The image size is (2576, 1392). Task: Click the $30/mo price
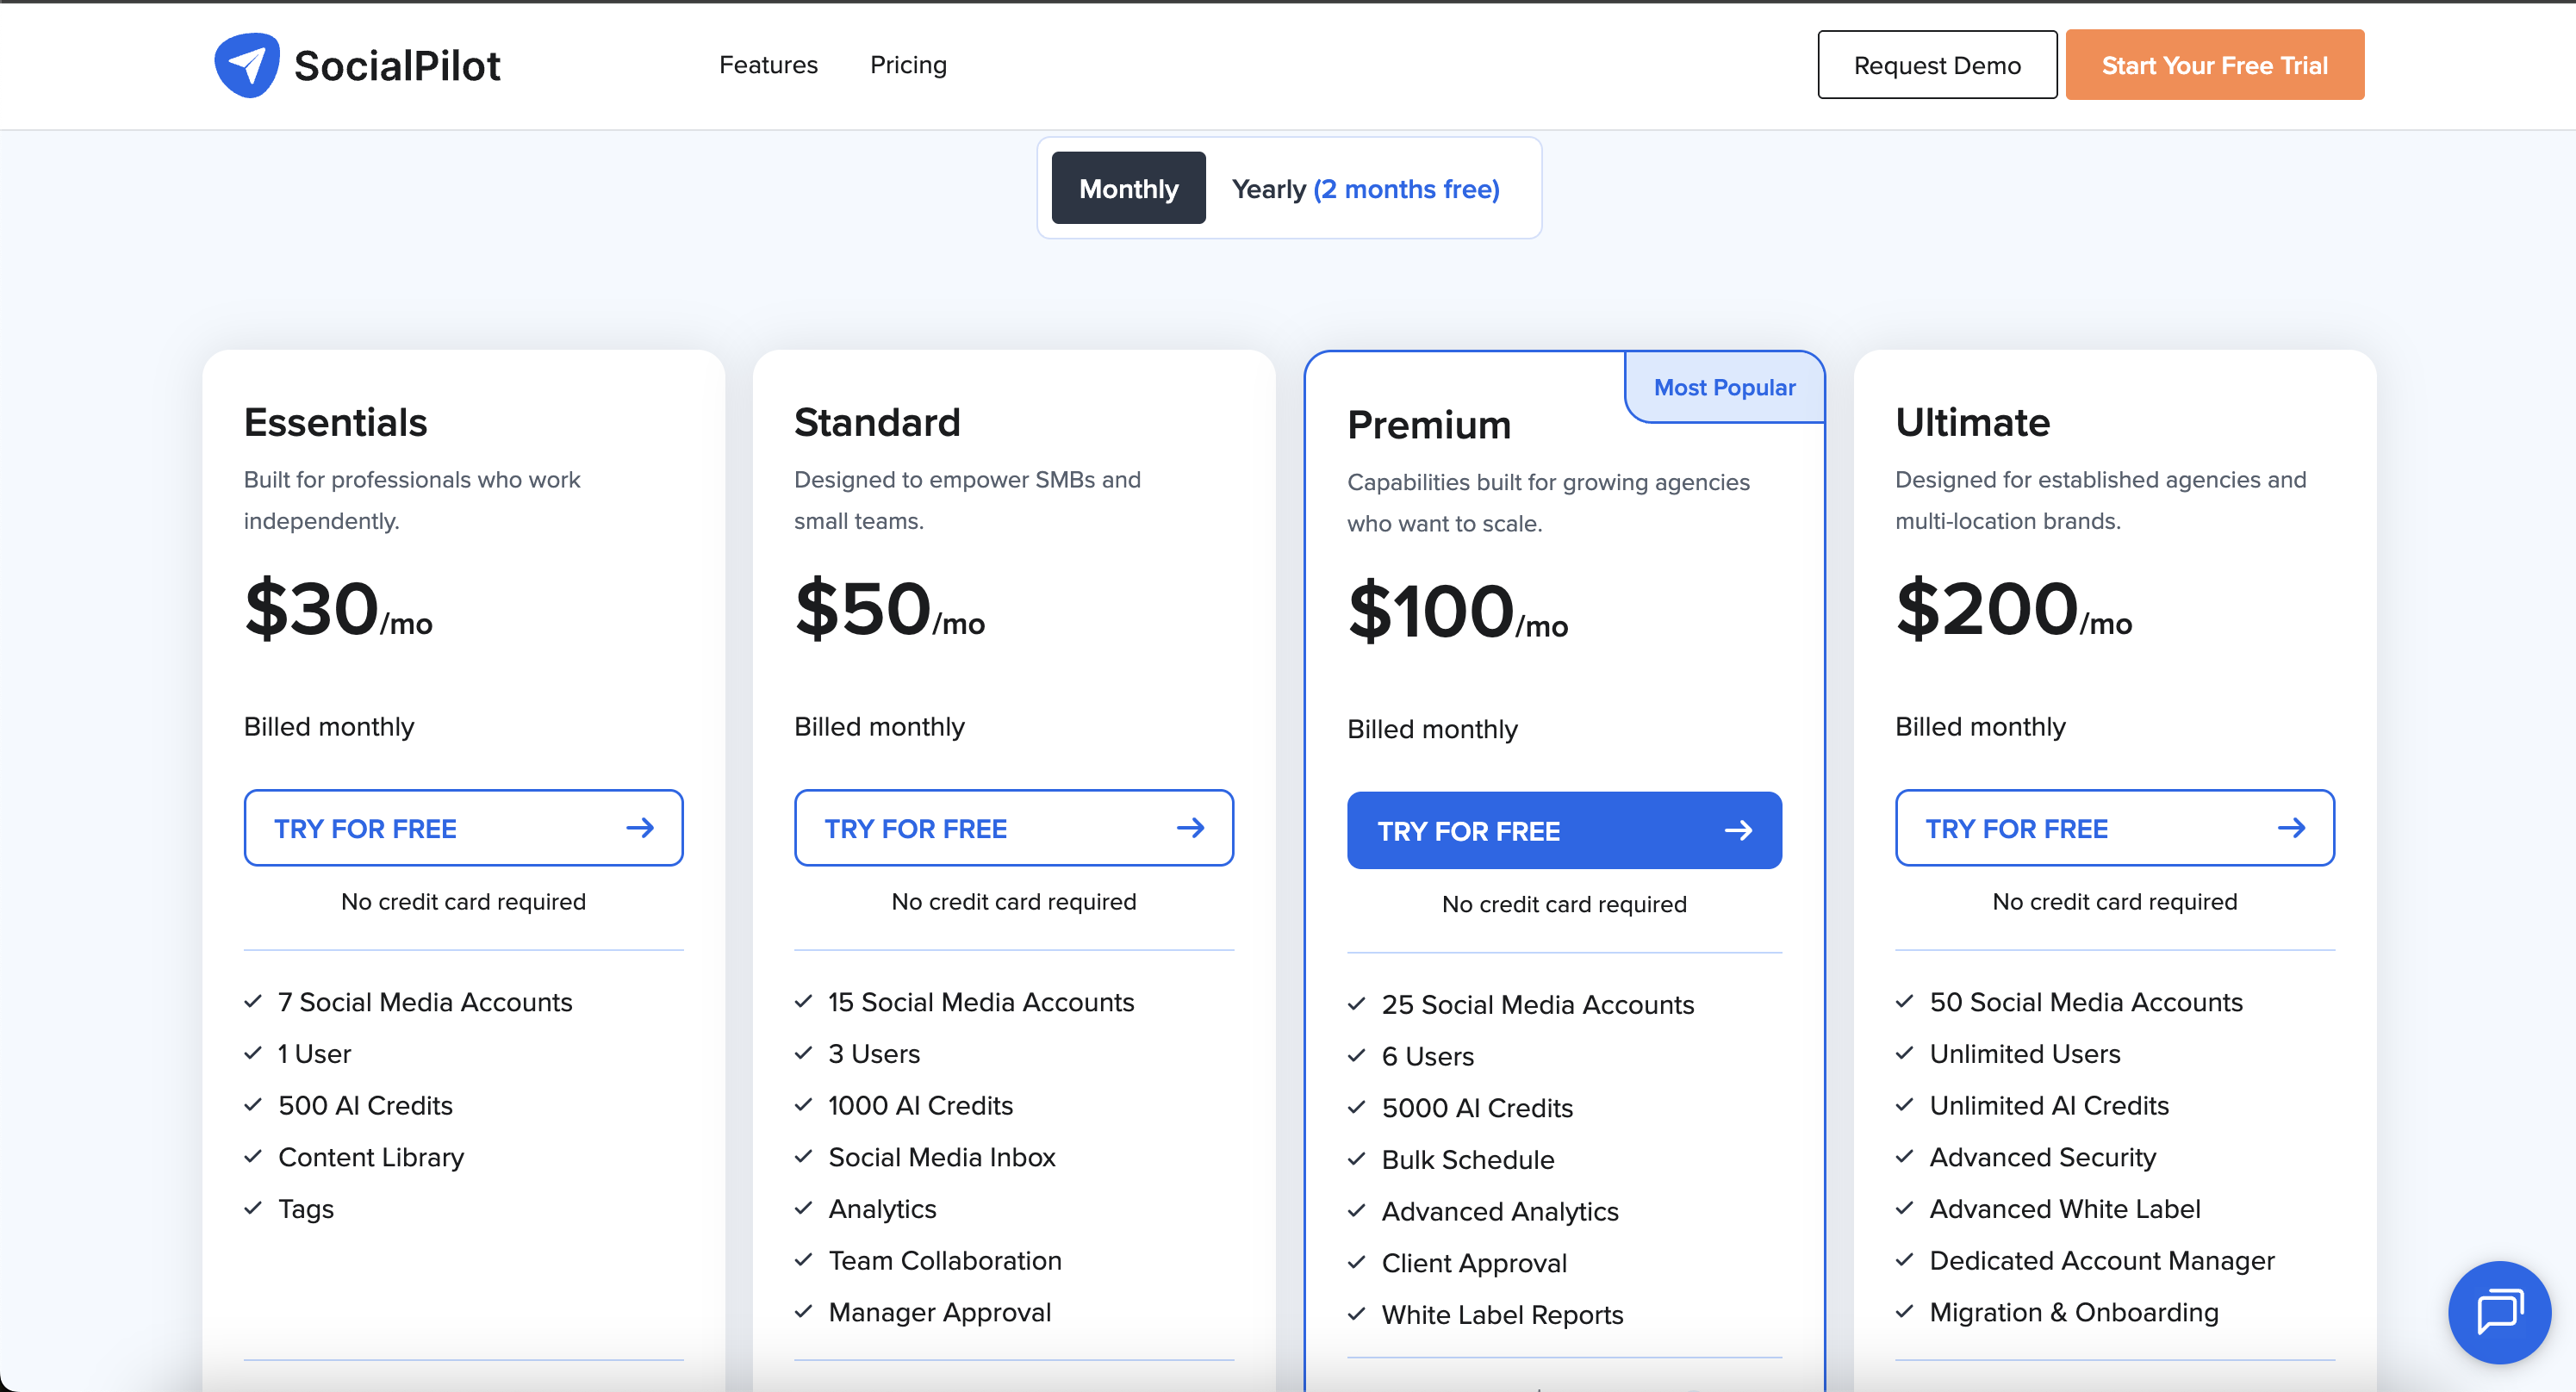[x=338, y=610]
